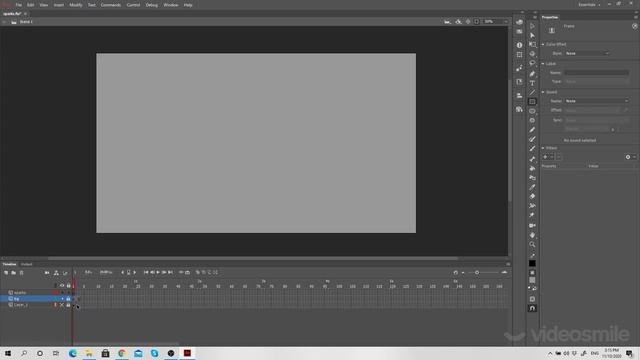Open the Align panel icon
The image size is (640, 360).
519,95
